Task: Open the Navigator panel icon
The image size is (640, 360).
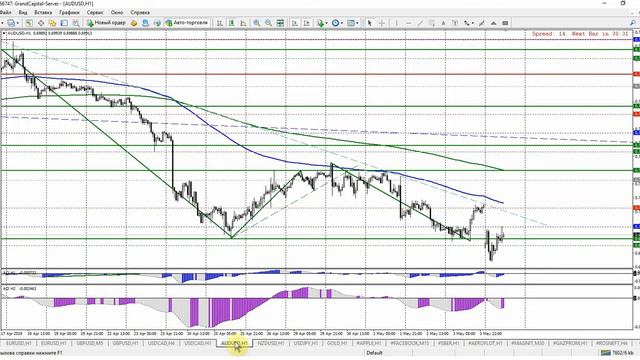Action: (x=52, y=23)
